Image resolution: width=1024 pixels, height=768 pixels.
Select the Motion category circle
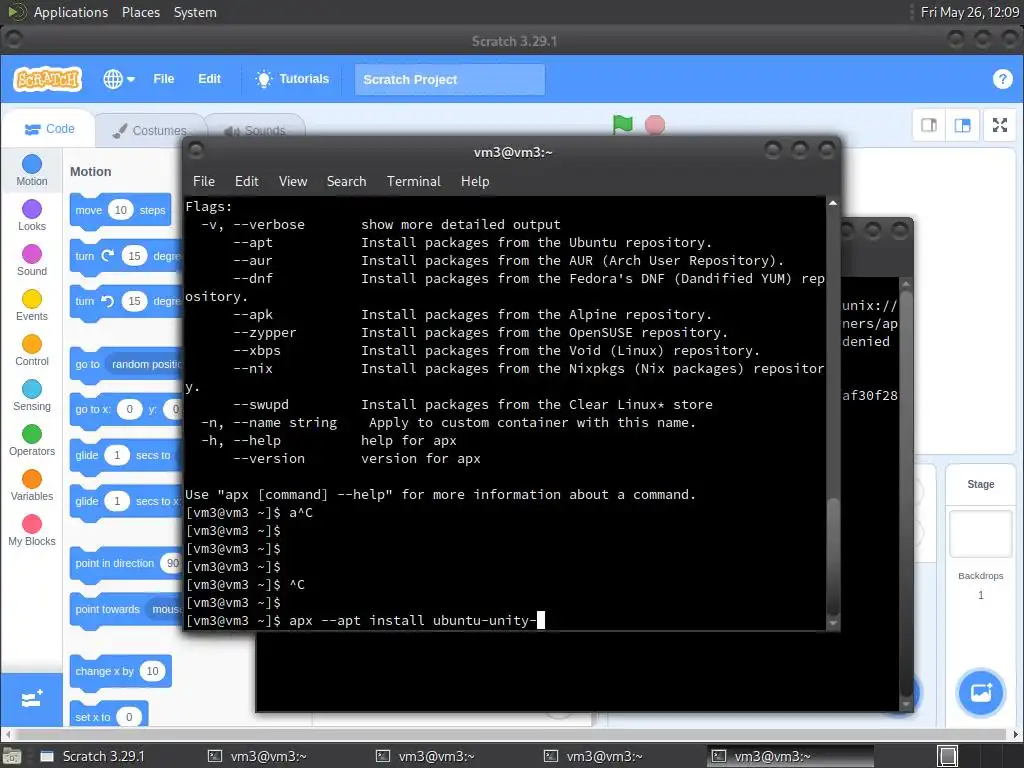31,164
